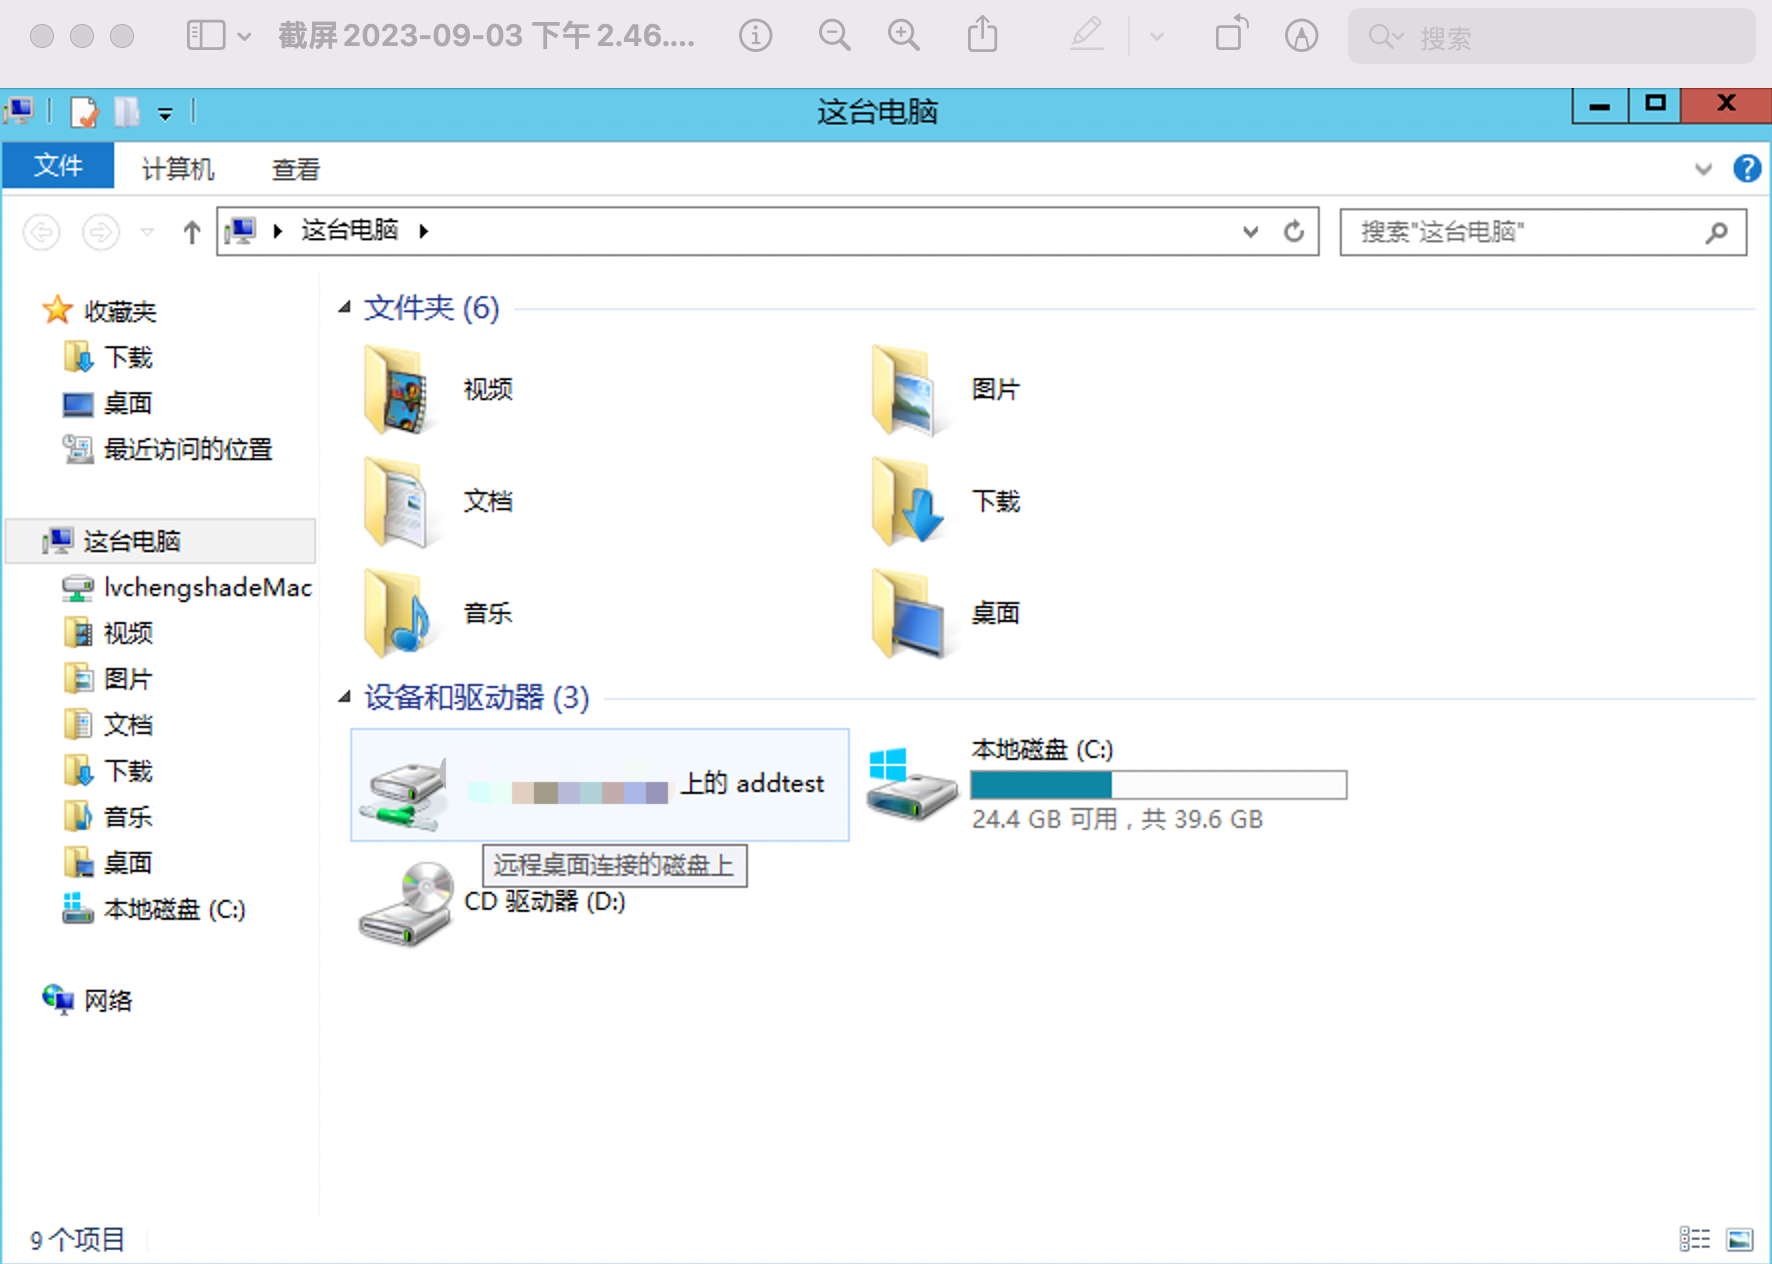
Task: Open the 文件 menu
Action: (57, 166)
